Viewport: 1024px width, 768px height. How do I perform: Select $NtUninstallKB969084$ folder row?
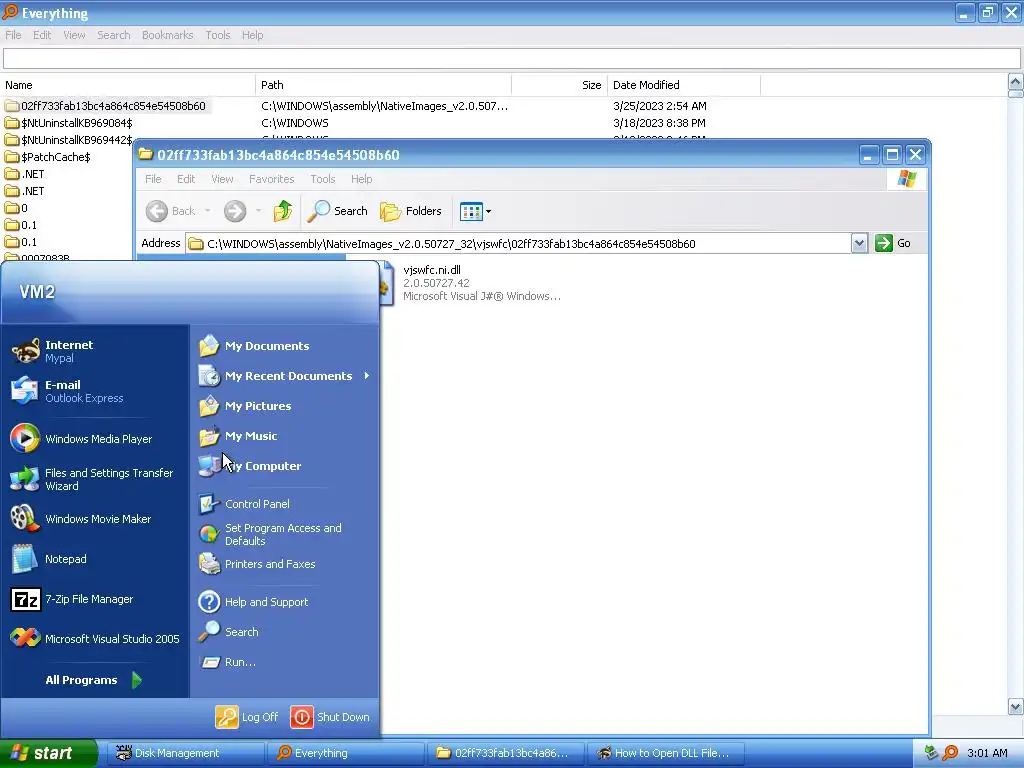pyautogui.click(x=76, y=123)
